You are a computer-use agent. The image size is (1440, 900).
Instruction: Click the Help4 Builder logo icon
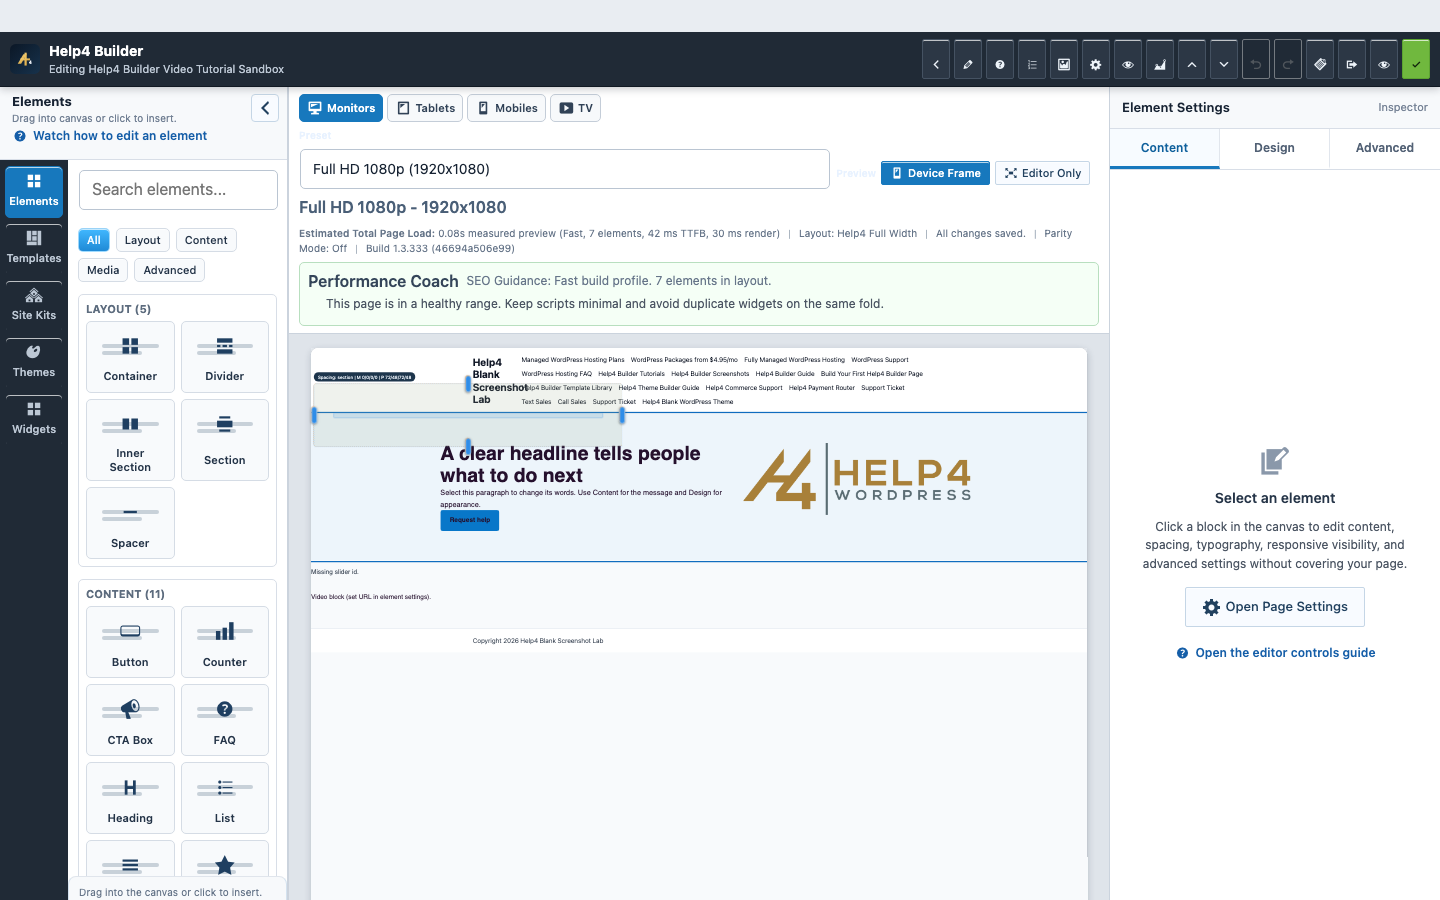point(25,59)
